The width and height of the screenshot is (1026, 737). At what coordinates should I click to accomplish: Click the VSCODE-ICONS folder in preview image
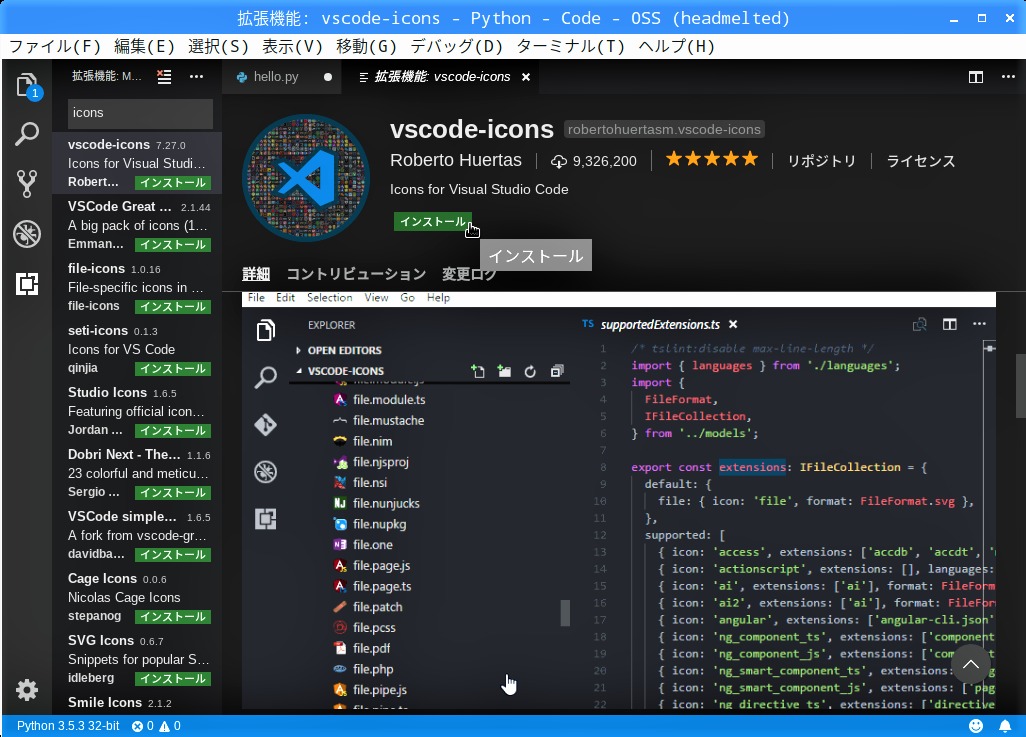[x=345, y=371]
